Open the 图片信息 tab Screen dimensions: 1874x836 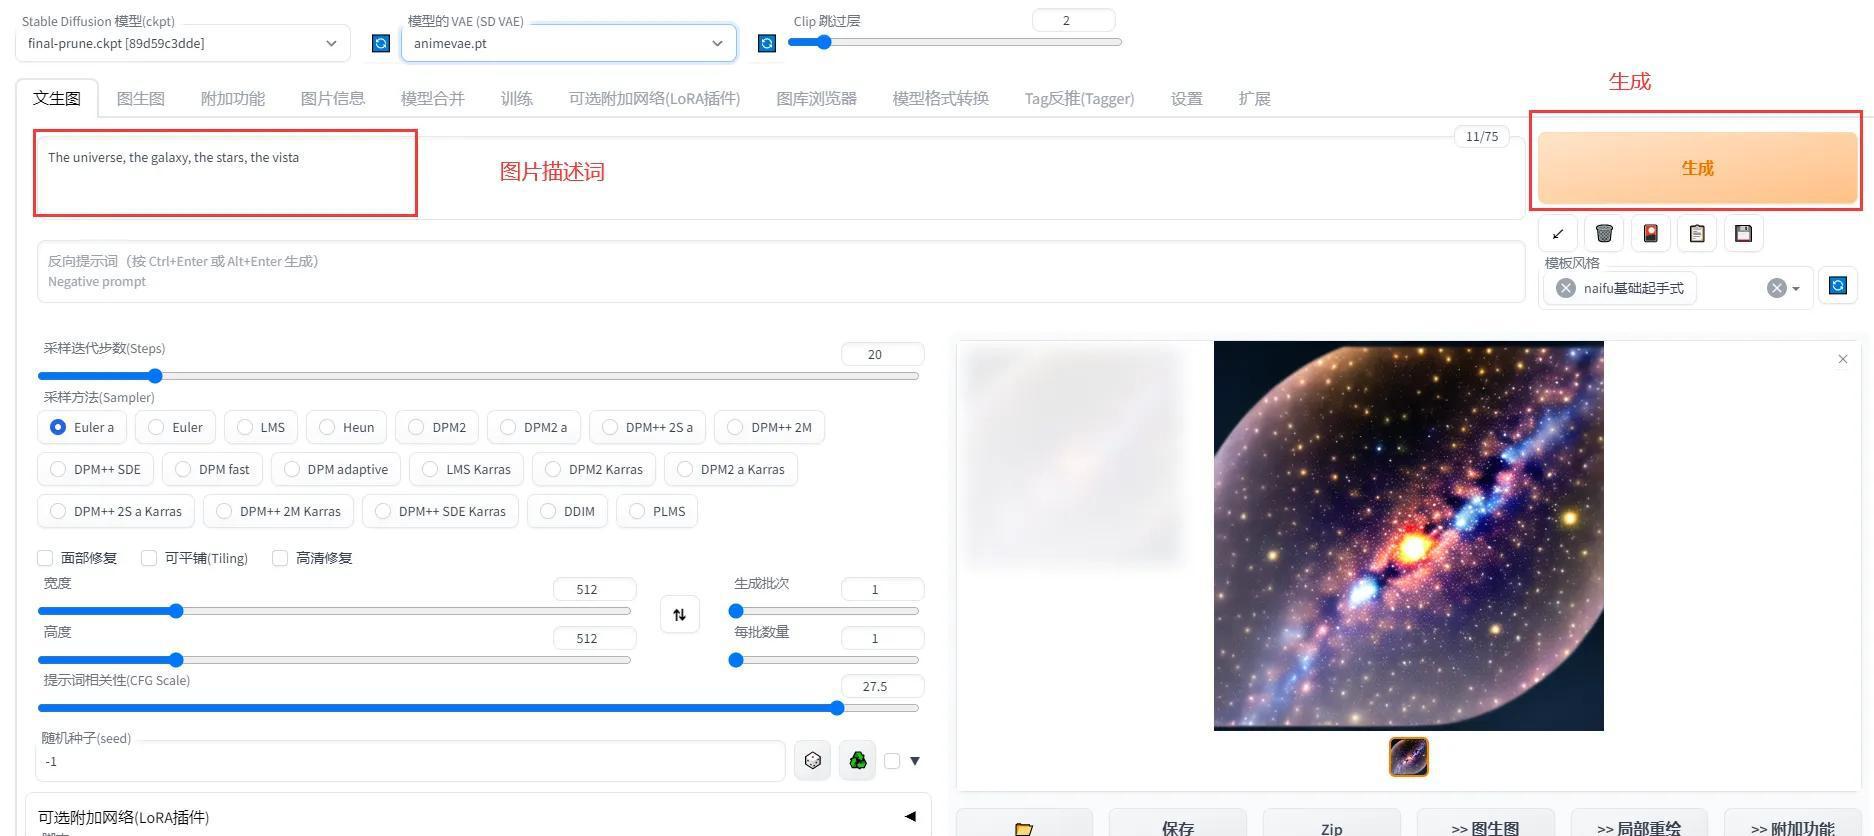pyautogui.click(x=332, y=98)
